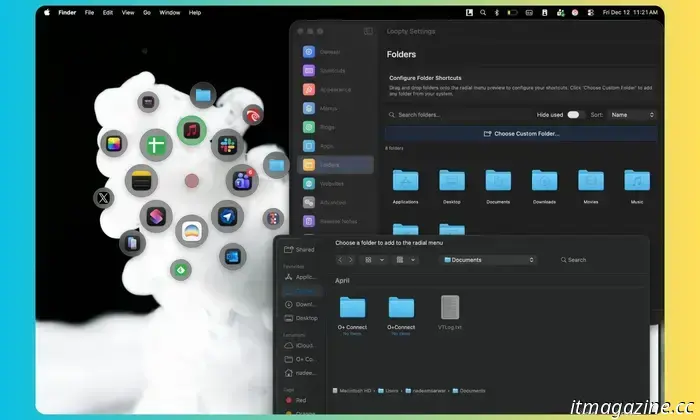Click Users in the path bar
The image size is (700, 420).
[388, 391]
